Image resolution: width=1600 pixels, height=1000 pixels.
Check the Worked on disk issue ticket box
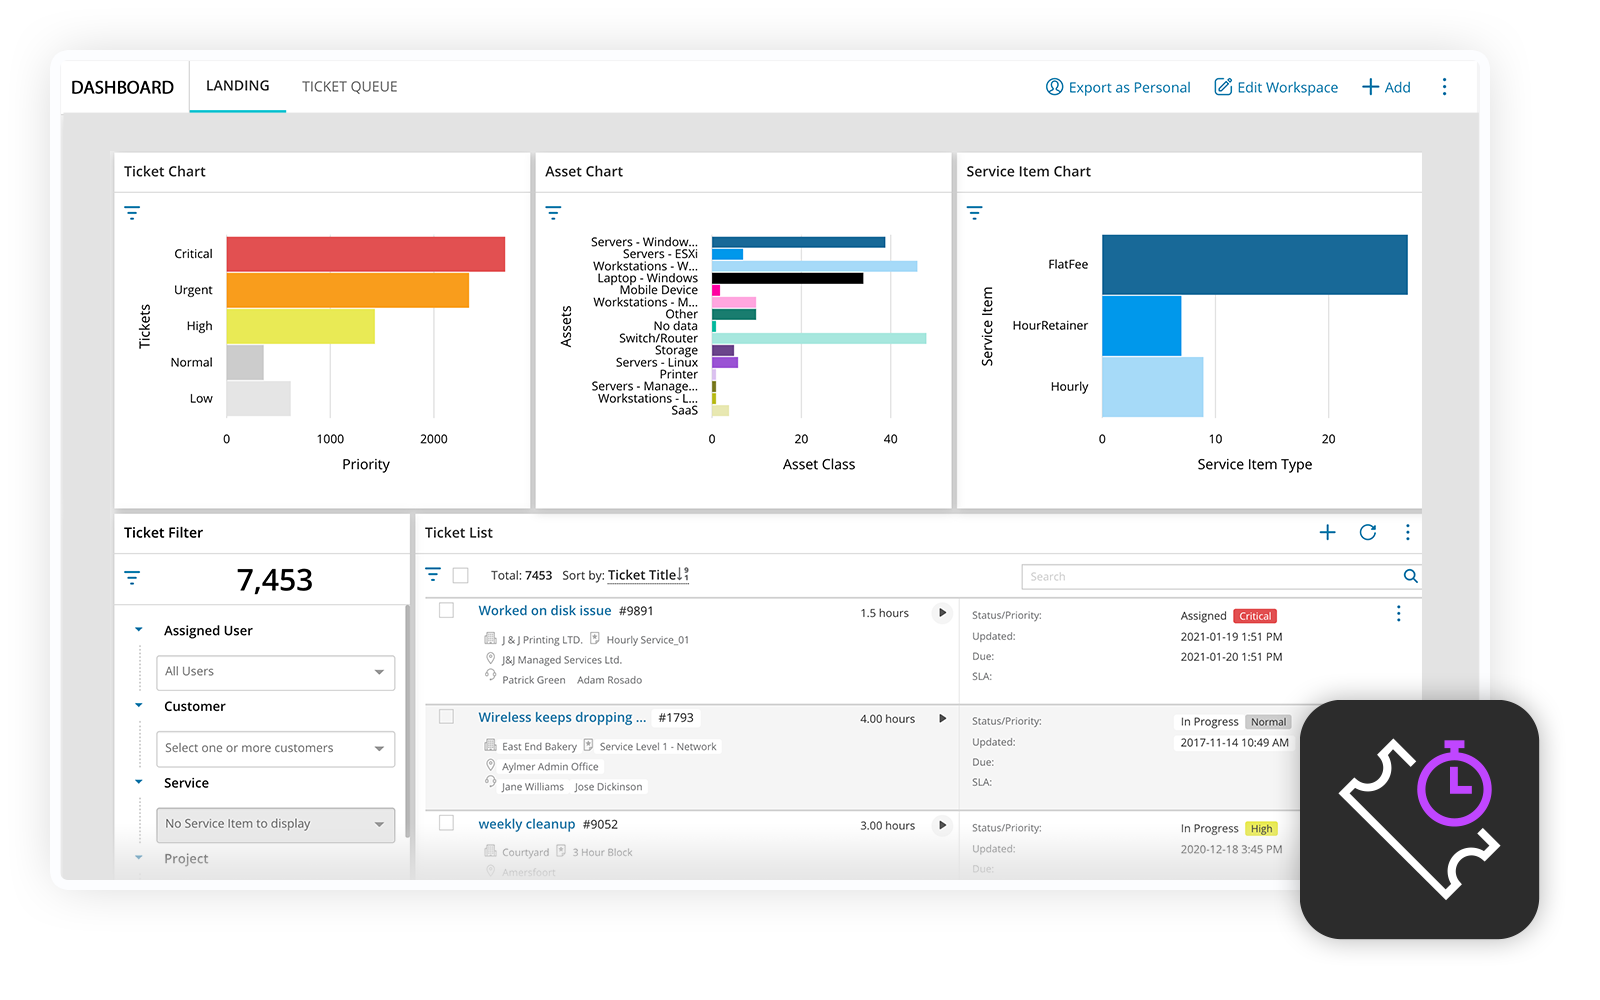[x=447, y=611]
